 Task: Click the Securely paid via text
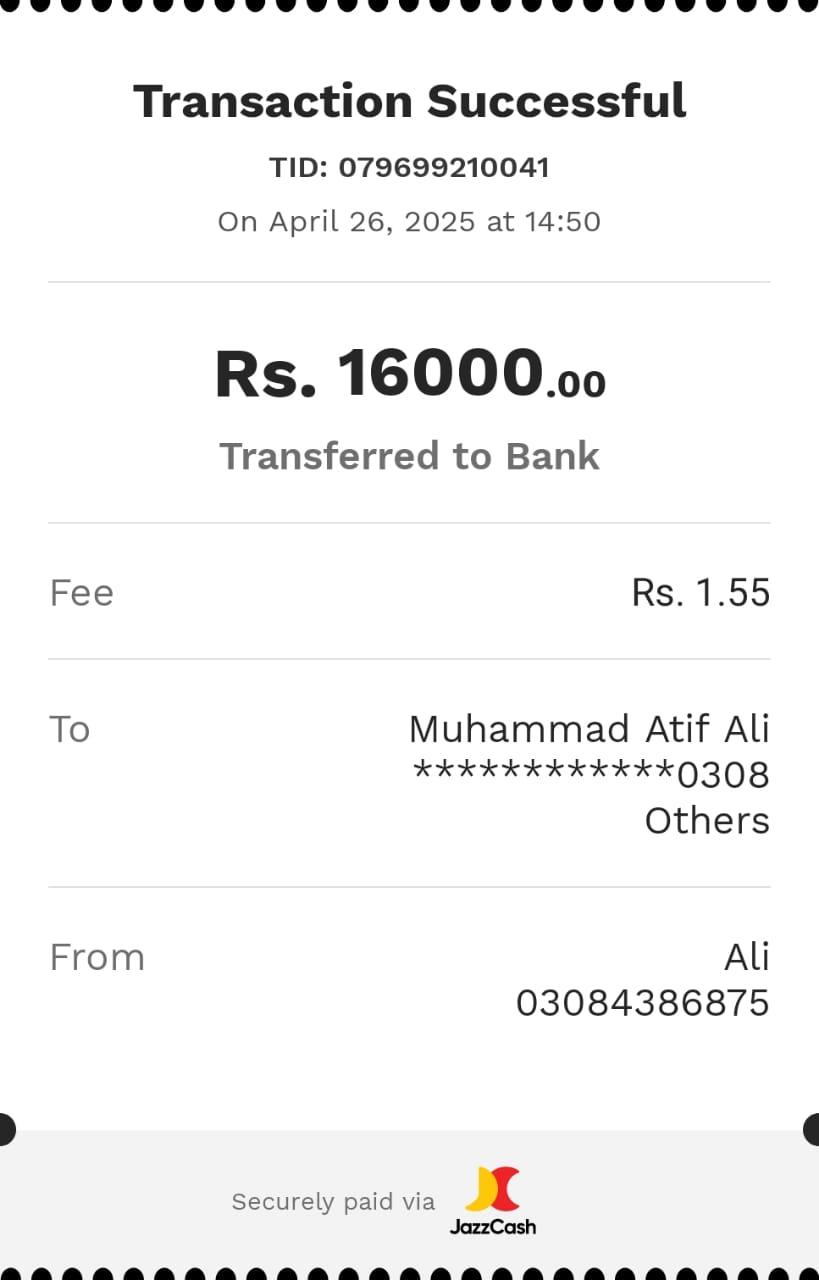[333, 1201]
